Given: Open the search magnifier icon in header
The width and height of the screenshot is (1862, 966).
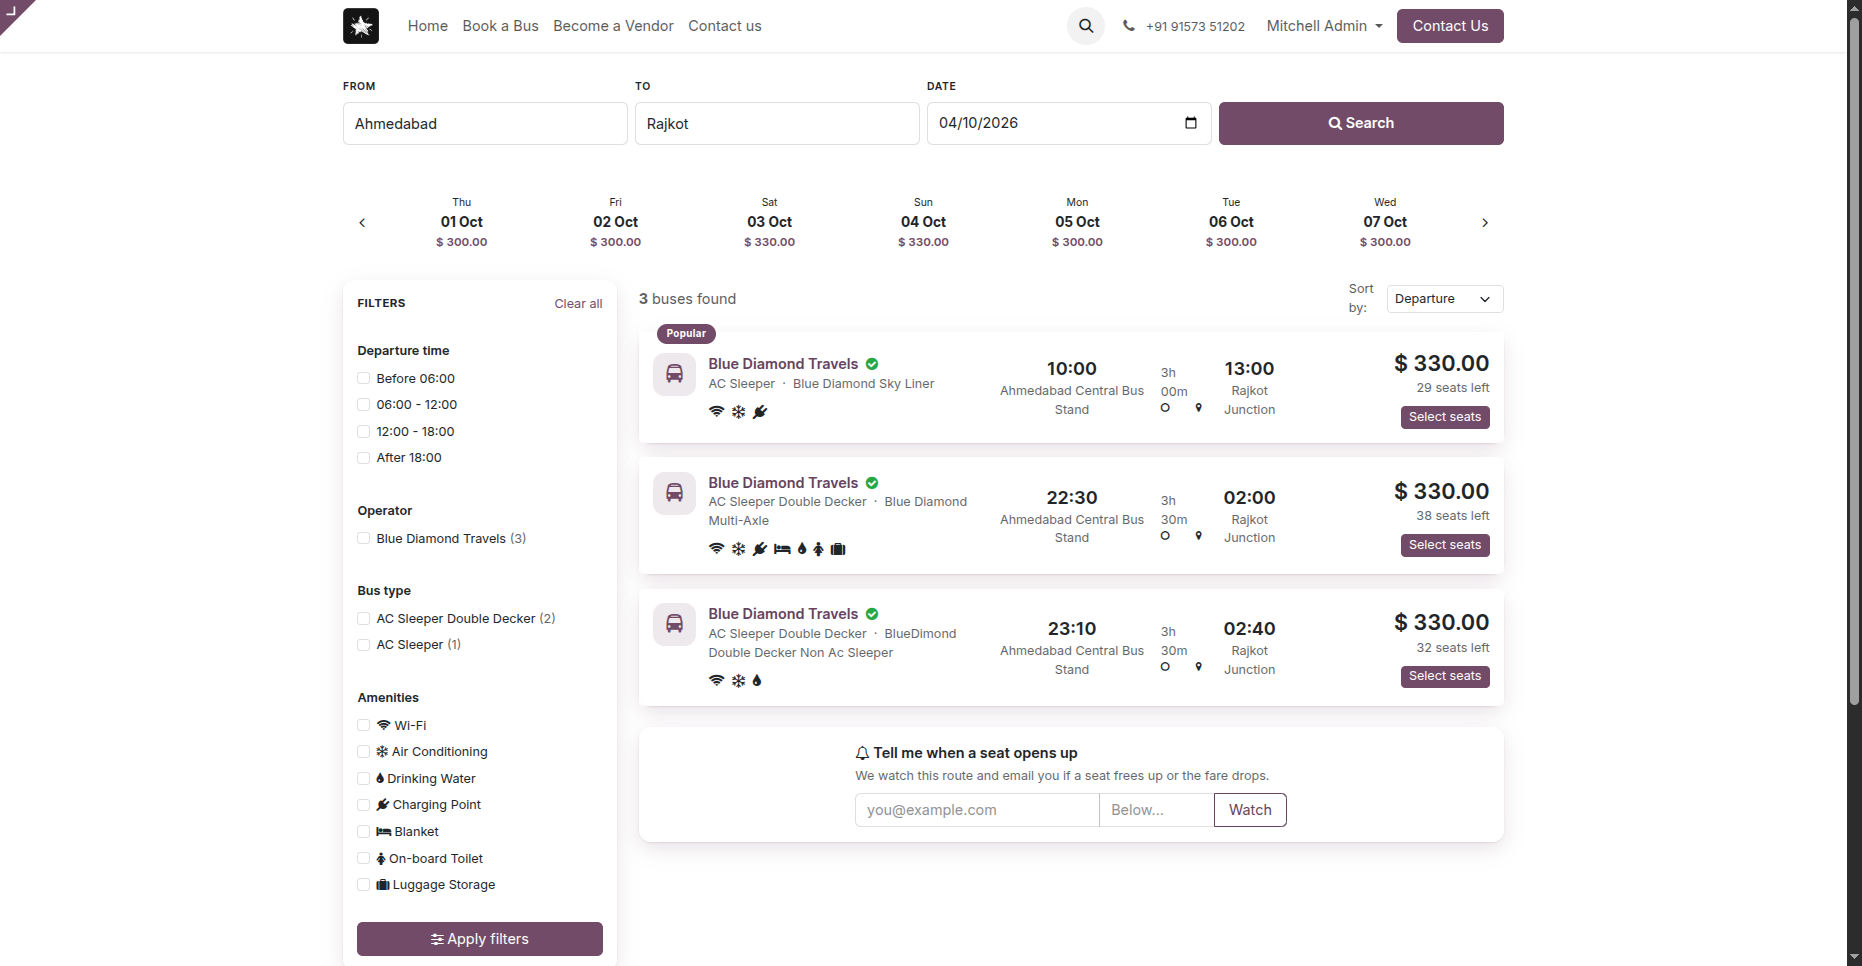Looking at the screenshot, I should pos(1086,26).
